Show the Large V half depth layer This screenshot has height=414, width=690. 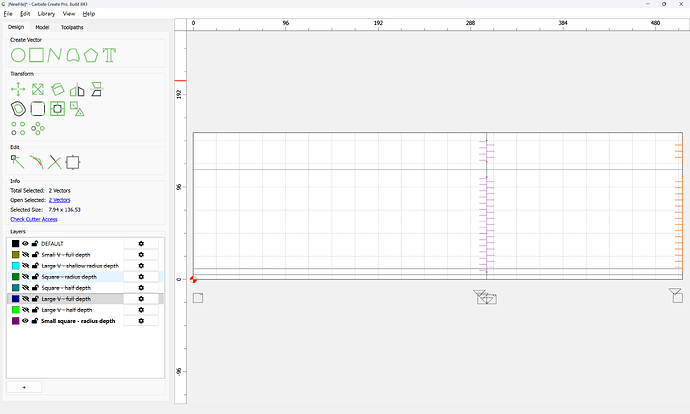26,310
